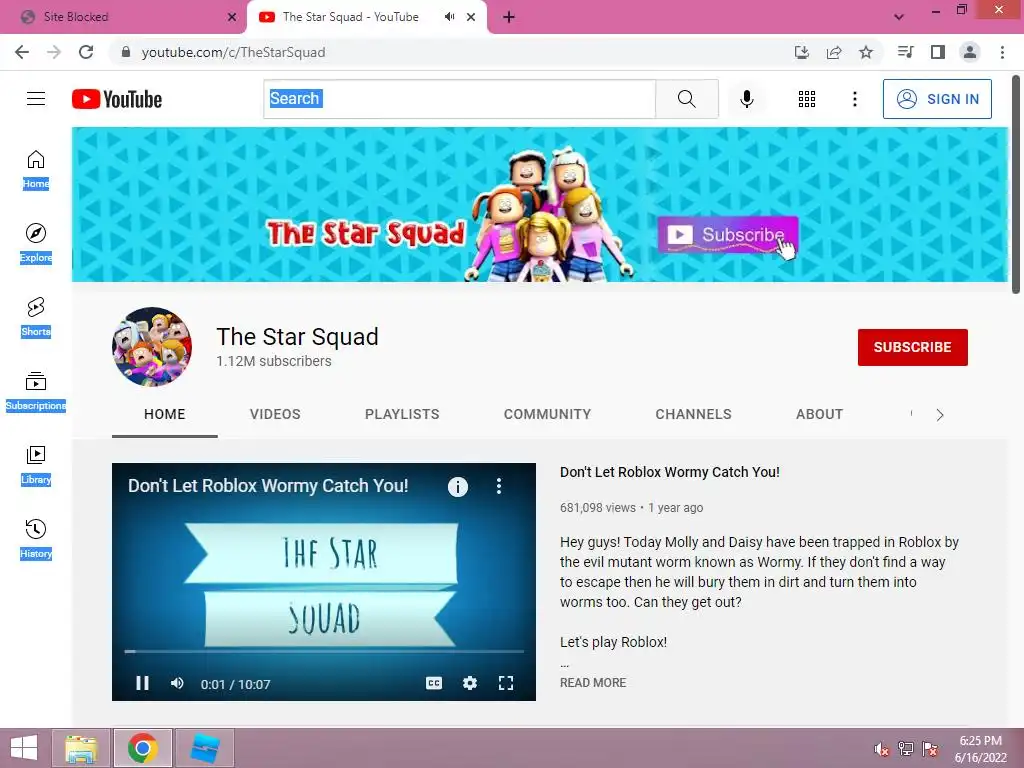1024x768 pixels.
Task: Click the share page icon in address bar
Action: pyautogui.click(x=834, y=52)
